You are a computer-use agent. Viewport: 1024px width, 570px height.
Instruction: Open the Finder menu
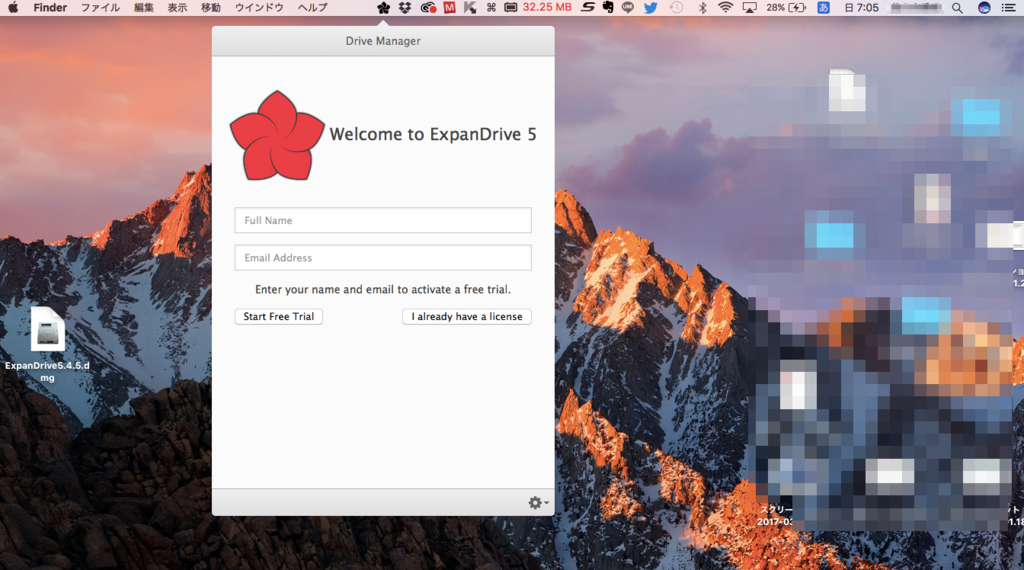[50, 8]
